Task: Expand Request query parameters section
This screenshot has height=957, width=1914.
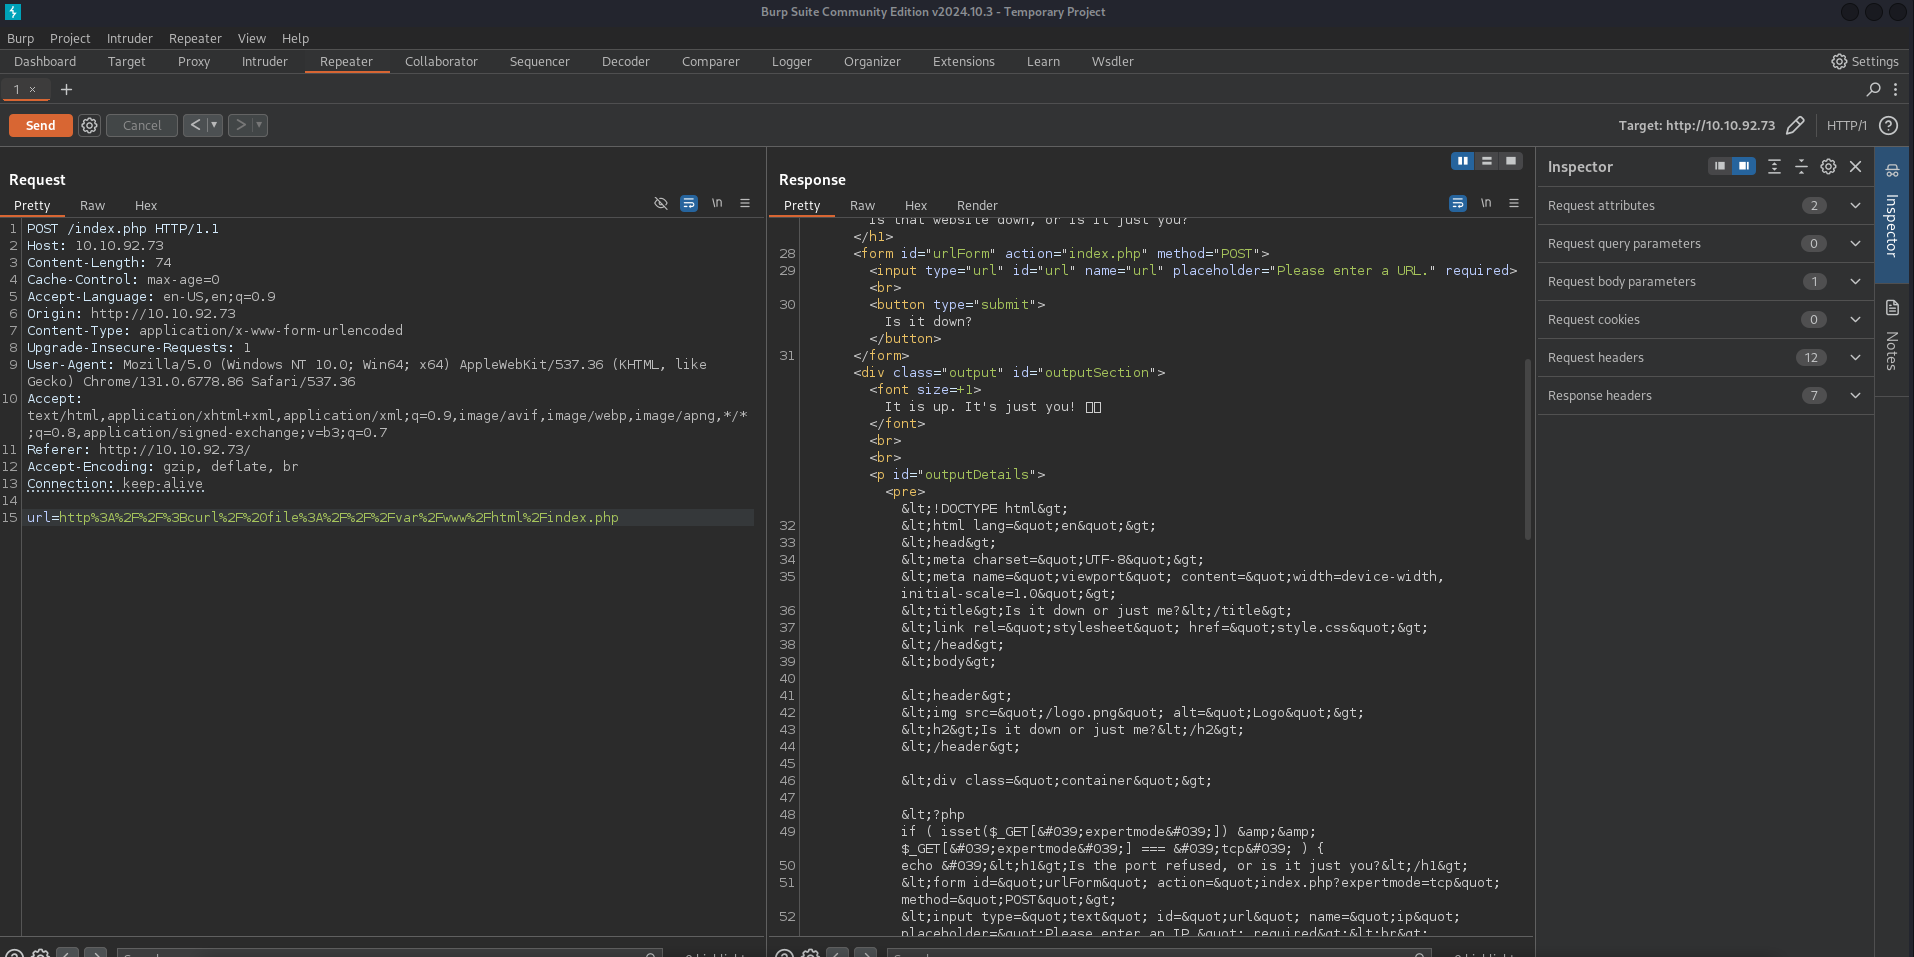Action: (1705, 243)
